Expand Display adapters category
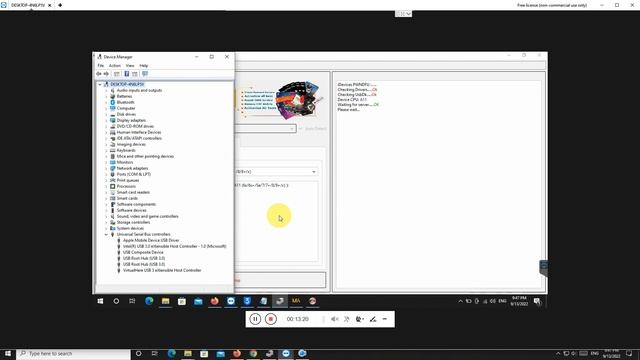This screenshot has width=640, height=360. (x=106, y=120)
